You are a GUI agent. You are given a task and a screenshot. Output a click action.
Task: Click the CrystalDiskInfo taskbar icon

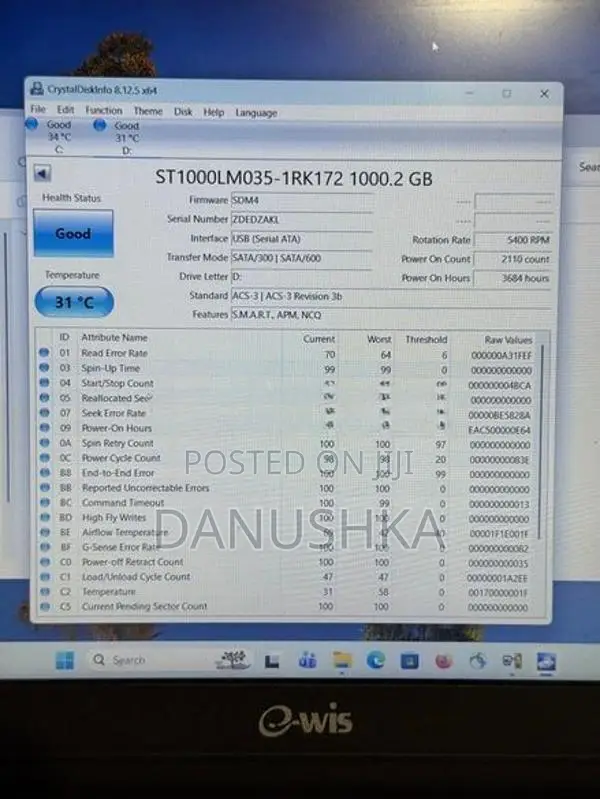pos(546,662)
